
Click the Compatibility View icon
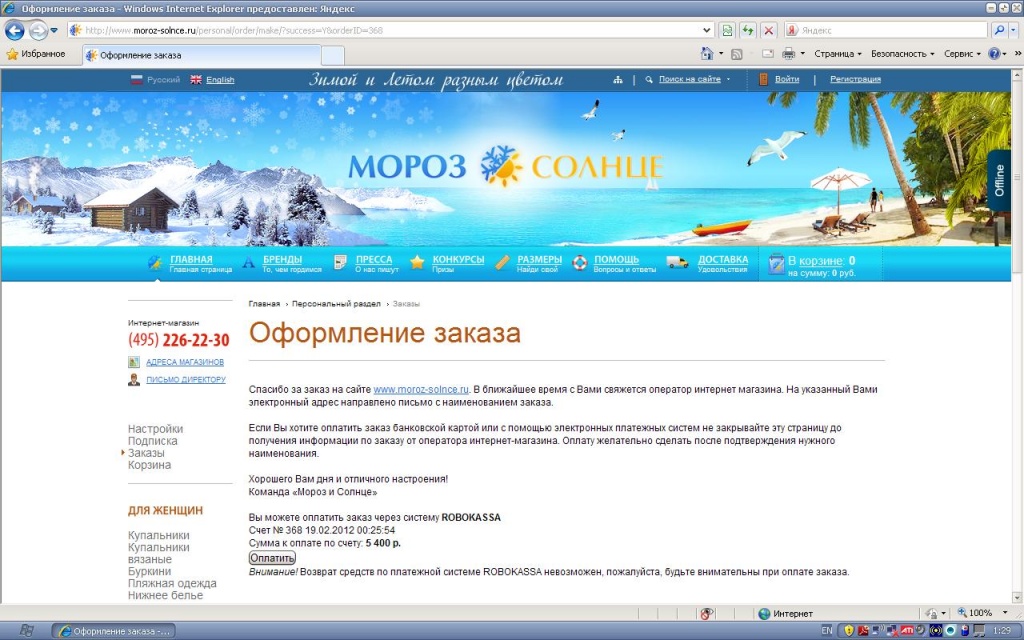[x=728, y=30]
